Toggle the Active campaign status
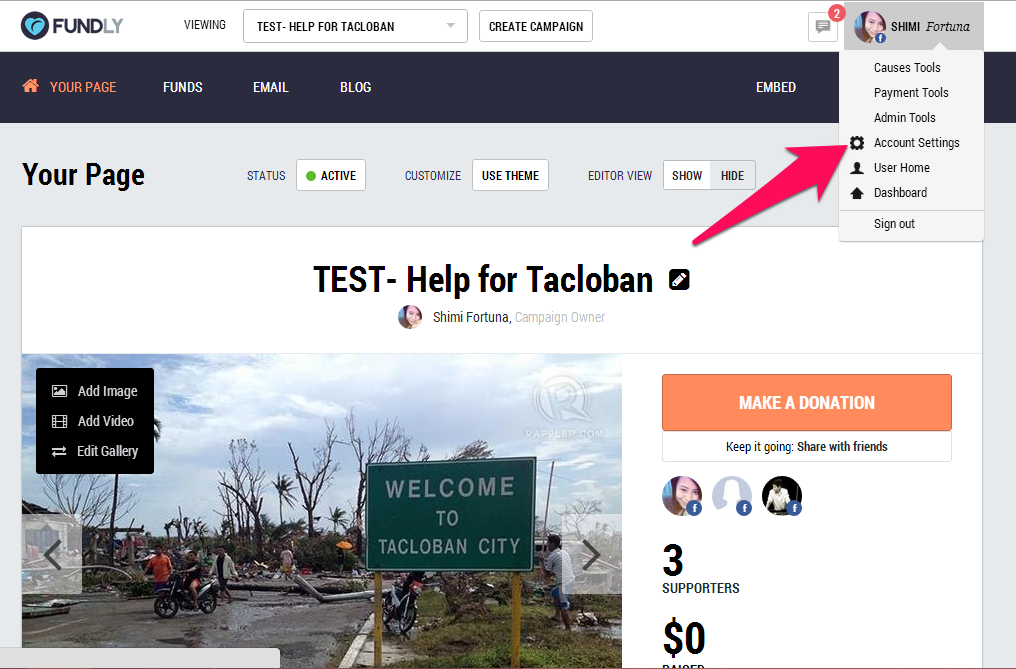 (331, 176)
